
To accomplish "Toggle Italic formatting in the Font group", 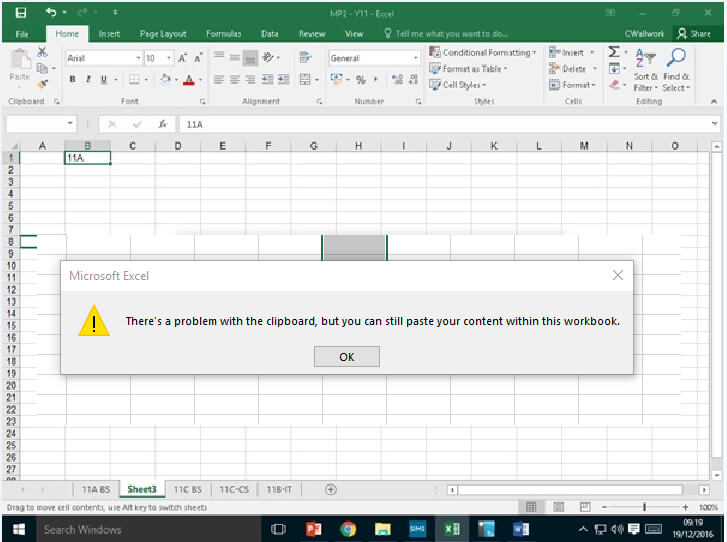I will point(87,79).
